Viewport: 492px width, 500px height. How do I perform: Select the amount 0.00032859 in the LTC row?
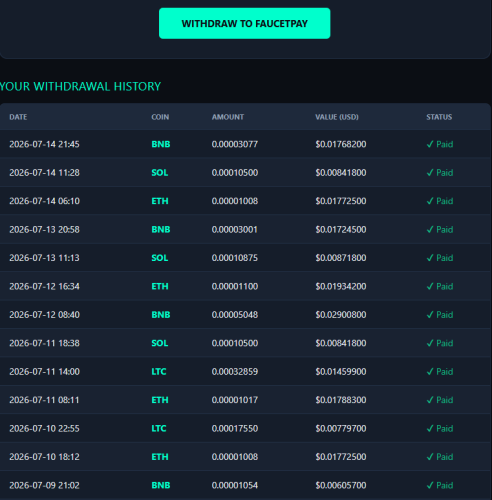pos(235,371)
